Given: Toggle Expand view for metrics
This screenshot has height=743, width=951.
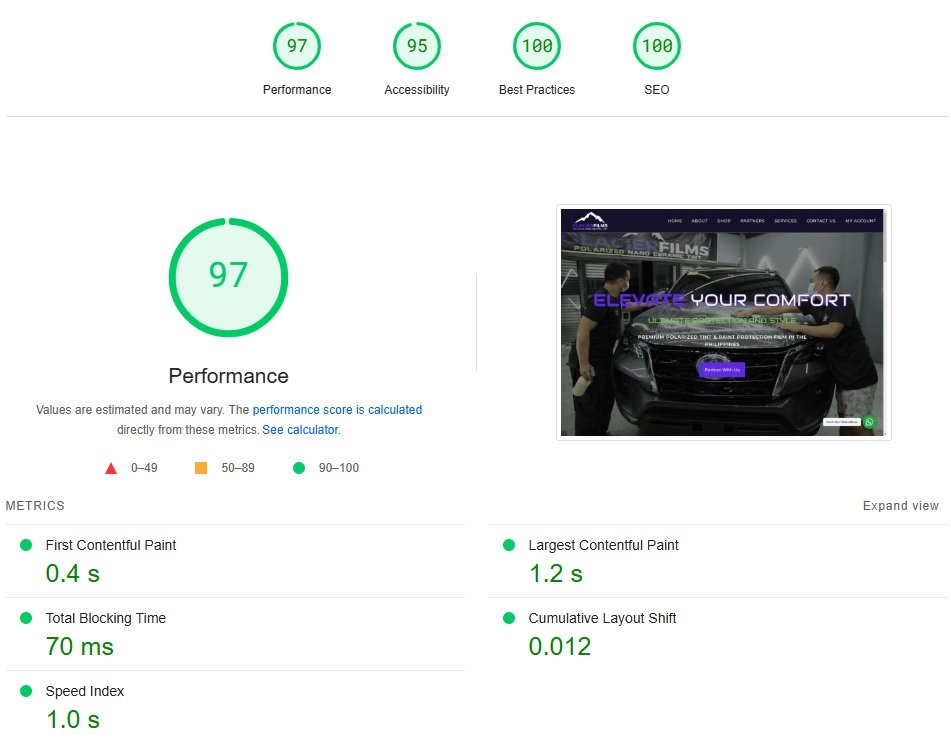Looking at the screenshot, I should [x=900, y=506].
